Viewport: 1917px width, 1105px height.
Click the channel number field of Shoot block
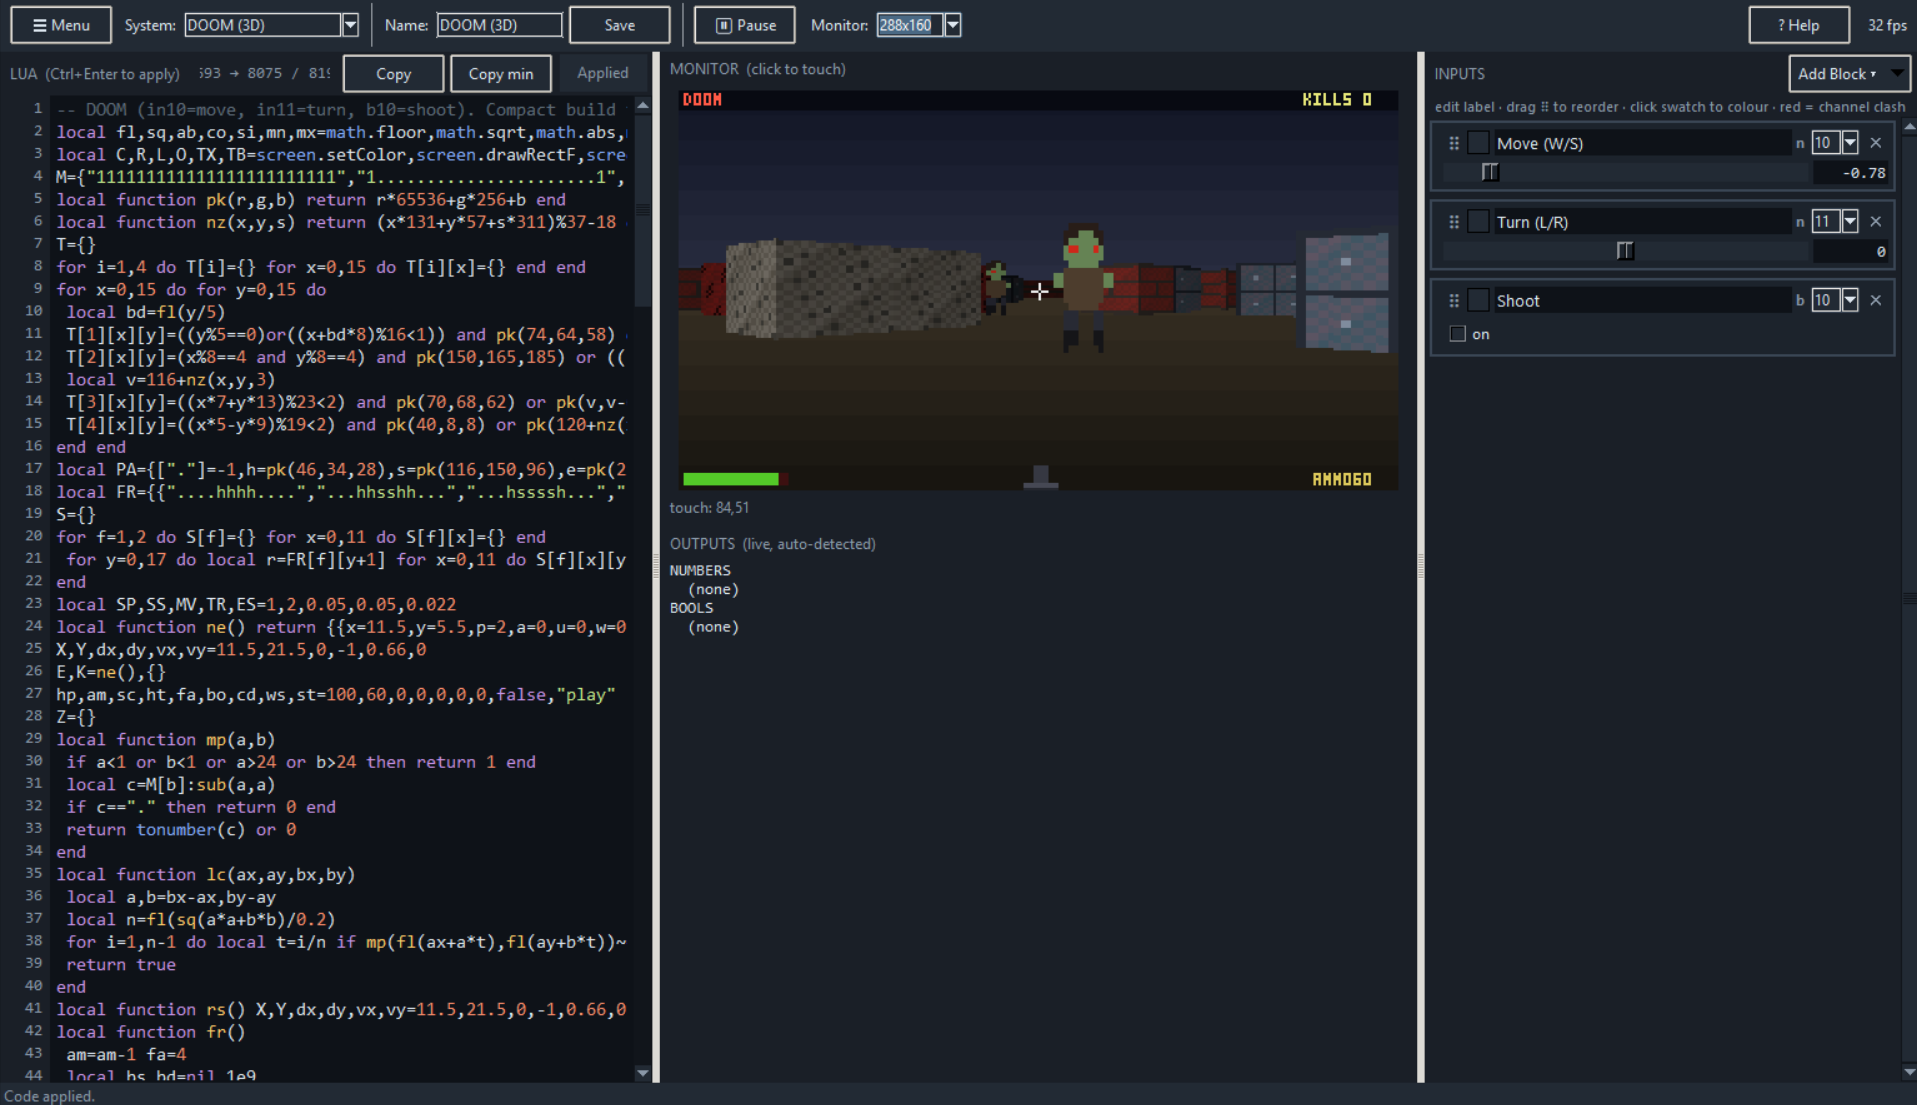click(x=1826, y=300)
